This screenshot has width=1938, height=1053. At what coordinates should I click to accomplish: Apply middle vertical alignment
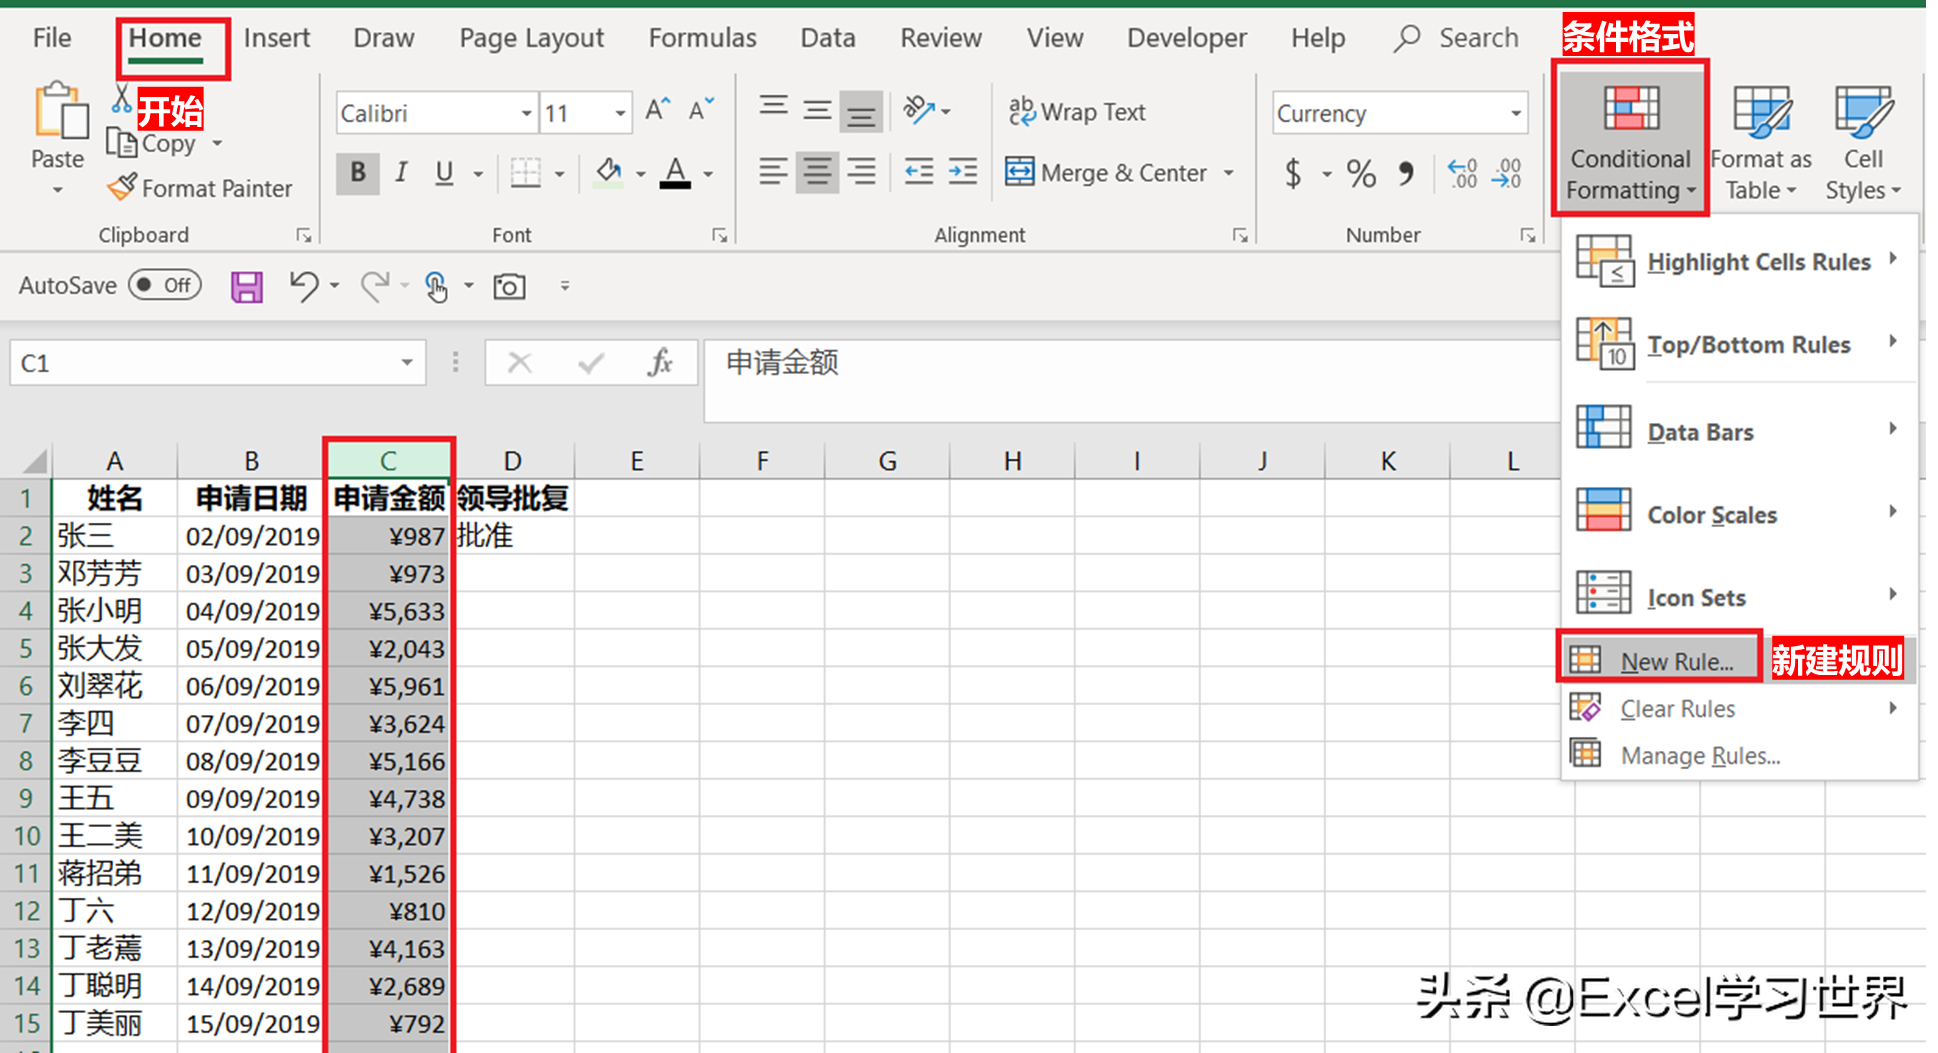click(817, 110)
